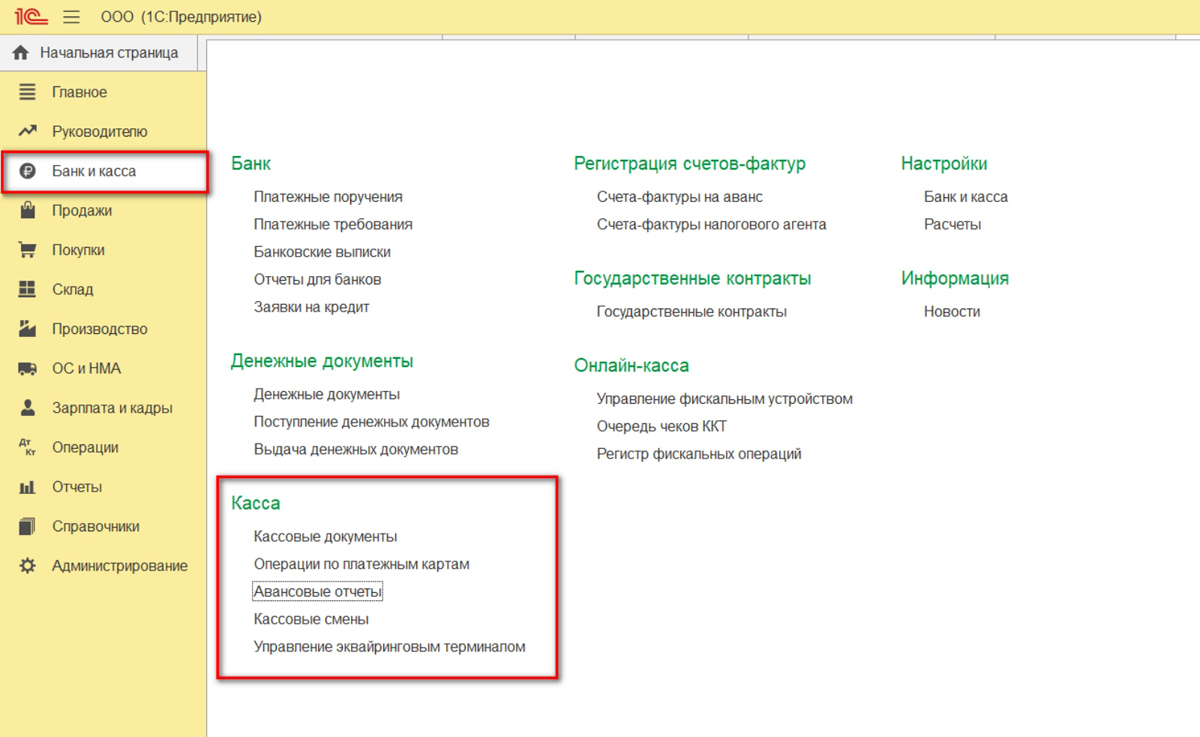This screenshot has width=1200, height=737.
Task: Click the home icon on Начальная страница
Action: 21,53
